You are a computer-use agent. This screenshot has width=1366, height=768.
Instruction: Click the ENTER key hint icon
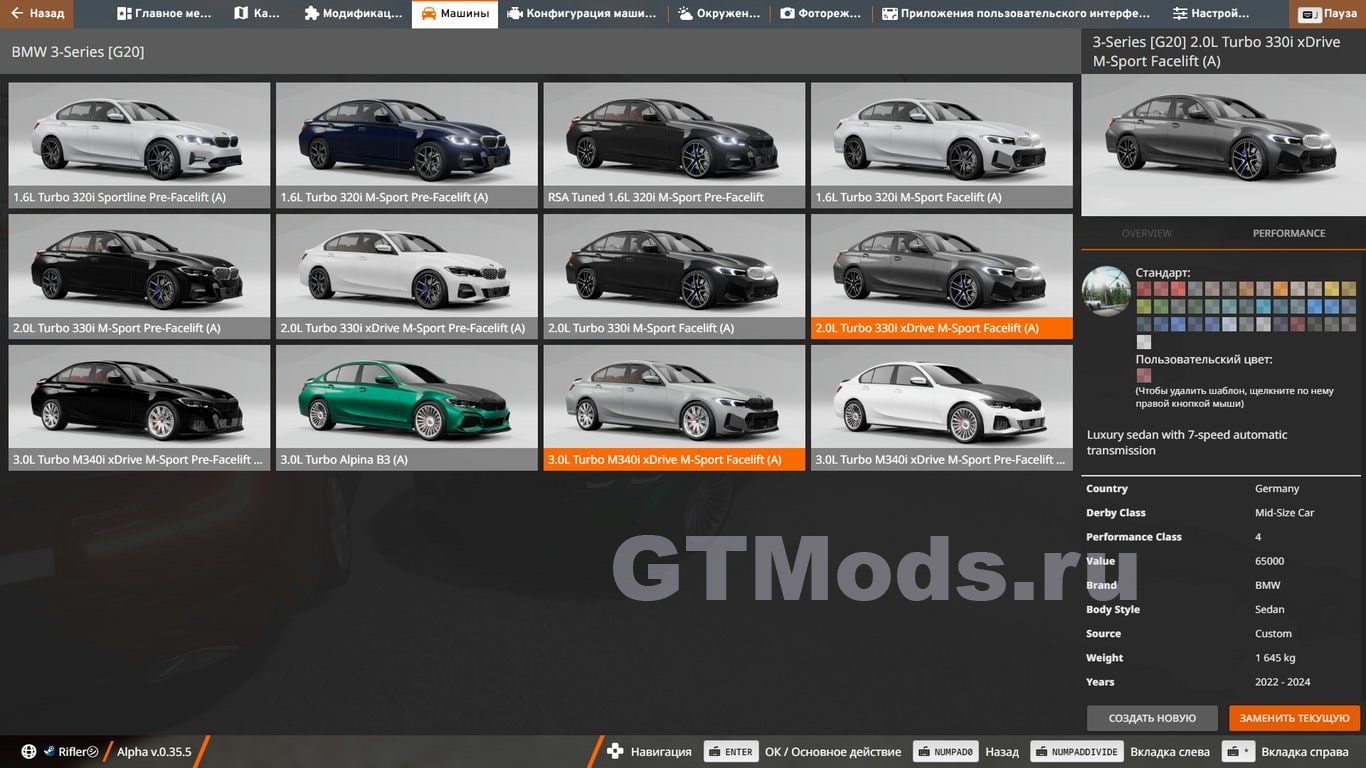point(730,752)
